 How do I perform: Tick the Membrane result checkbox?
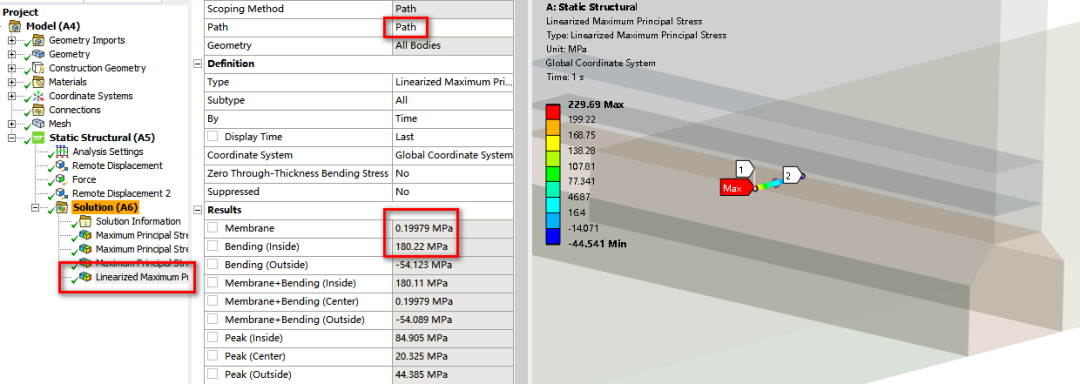214,228
